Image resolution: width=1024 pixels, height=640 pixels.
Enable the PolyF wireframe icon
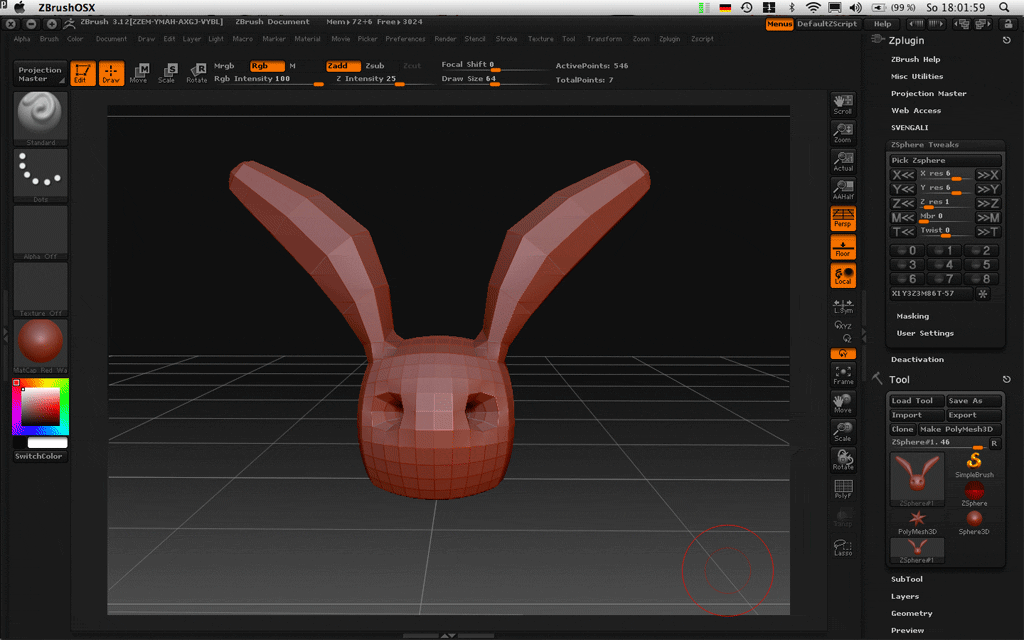(843, 488)
